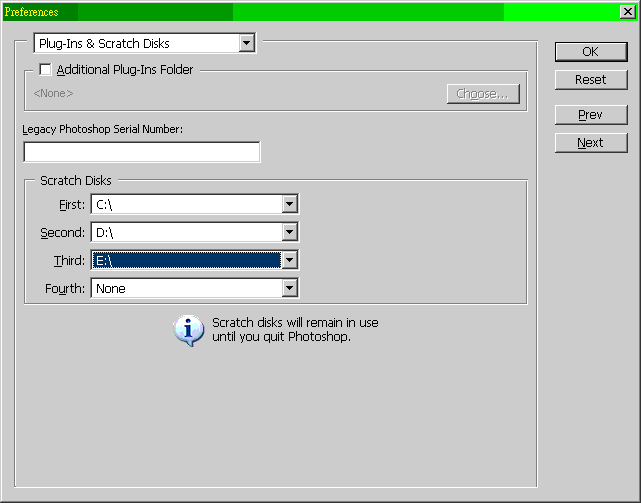
Task: Expand the First scratch disk dropdown
Action: coord(289,204)
